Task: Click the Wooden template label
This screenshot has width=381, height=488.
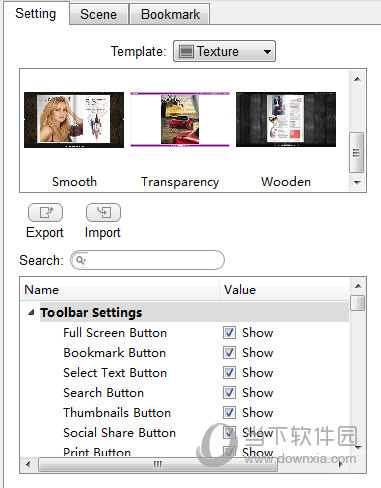Action: [x=286, y=182]
